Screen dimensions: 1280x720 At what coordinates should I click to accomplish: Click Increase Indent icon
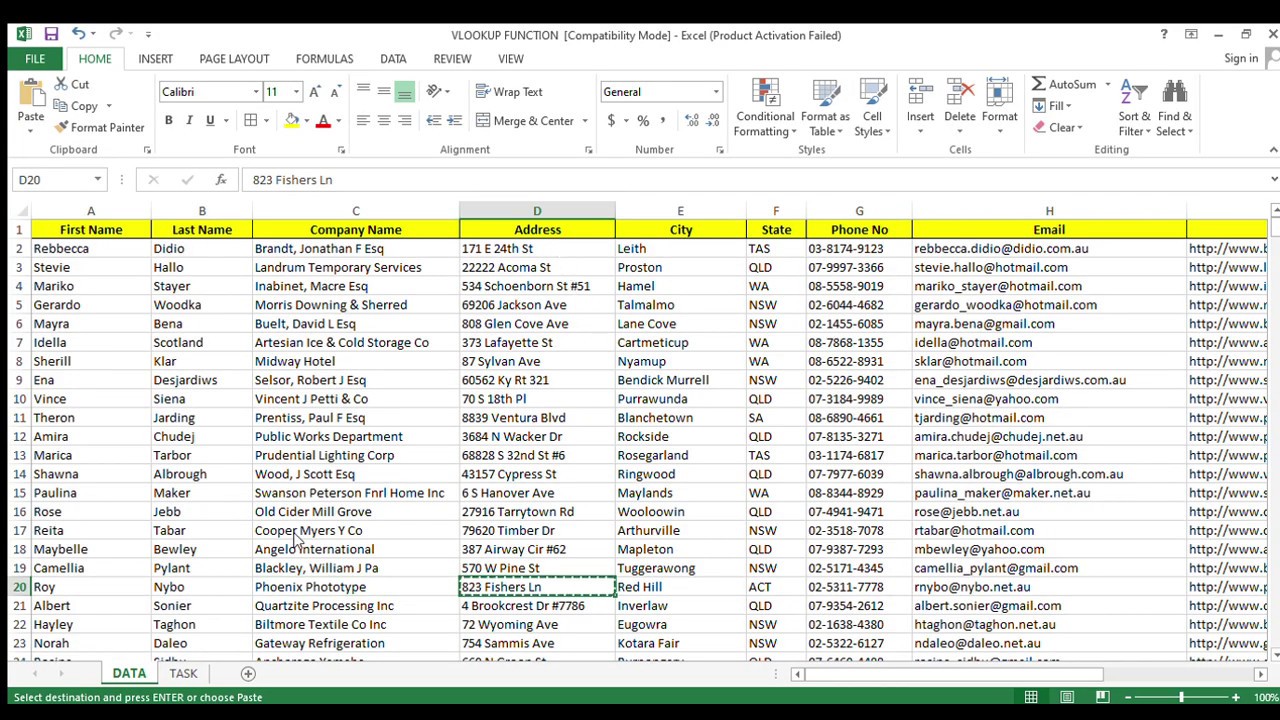click(455, 121)
